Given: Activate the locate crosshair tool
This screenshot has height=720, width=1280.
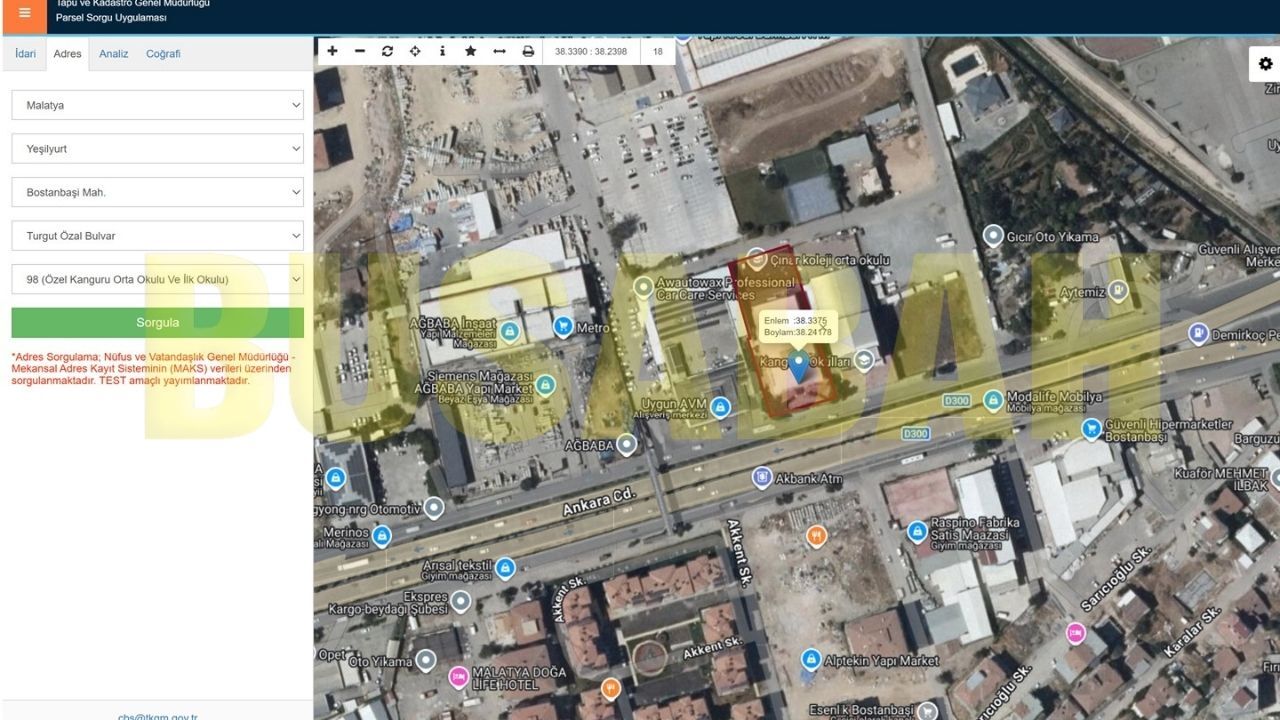Looking at the screenshot, I should (x=415, y=51).
